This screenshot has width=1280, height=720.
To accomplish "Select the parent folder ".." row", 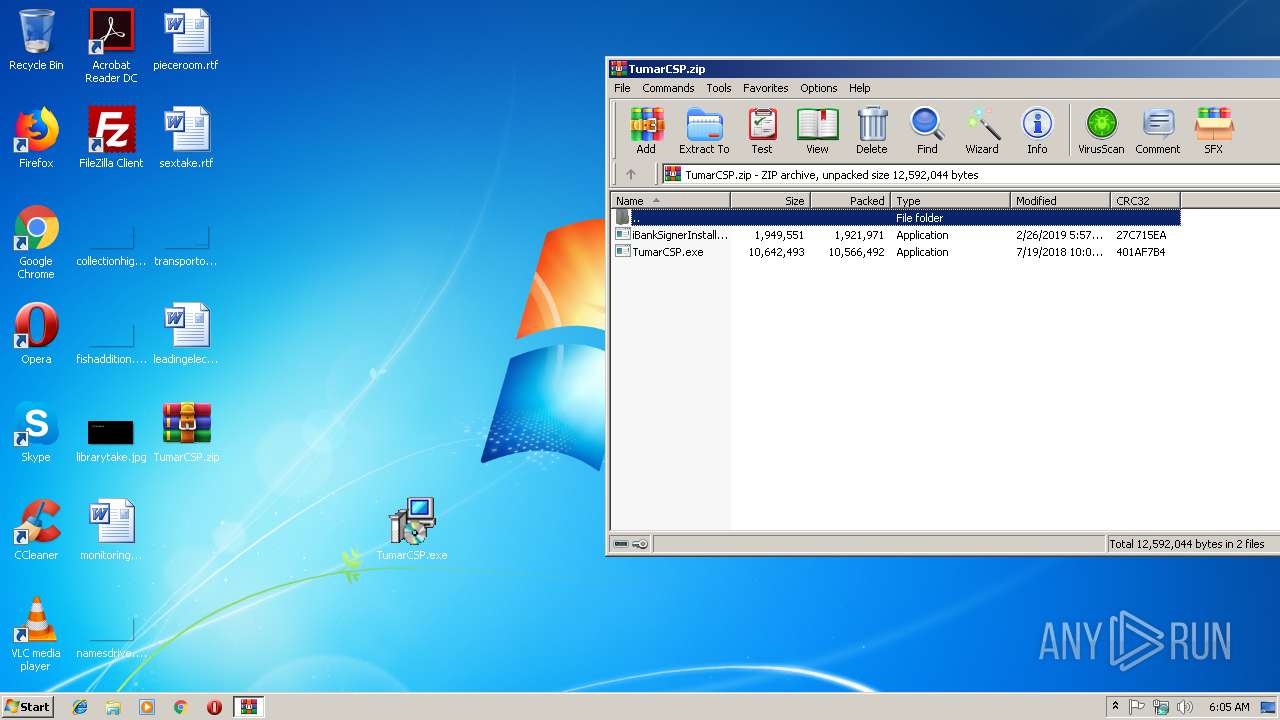I will [896, 217].
